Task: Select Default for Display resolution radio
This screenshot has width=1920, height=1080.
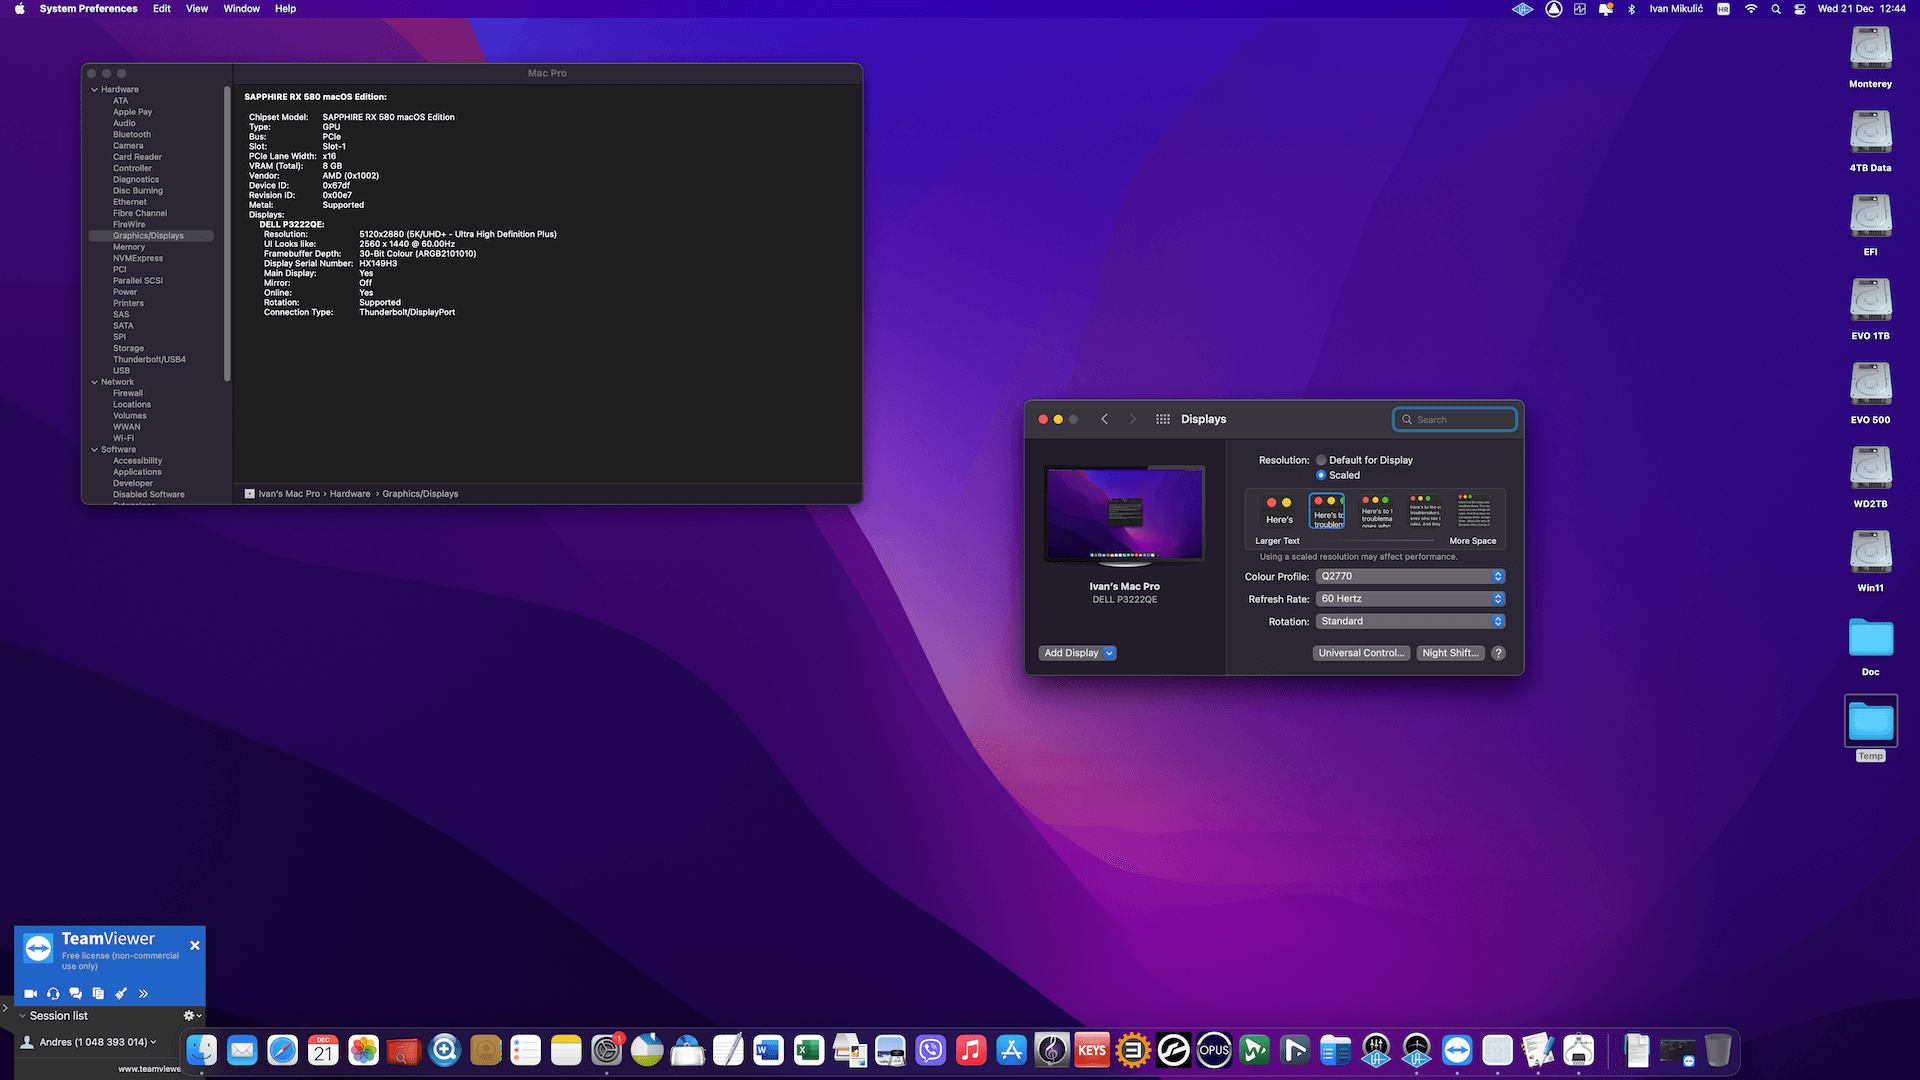Action: pos(1321,461)
